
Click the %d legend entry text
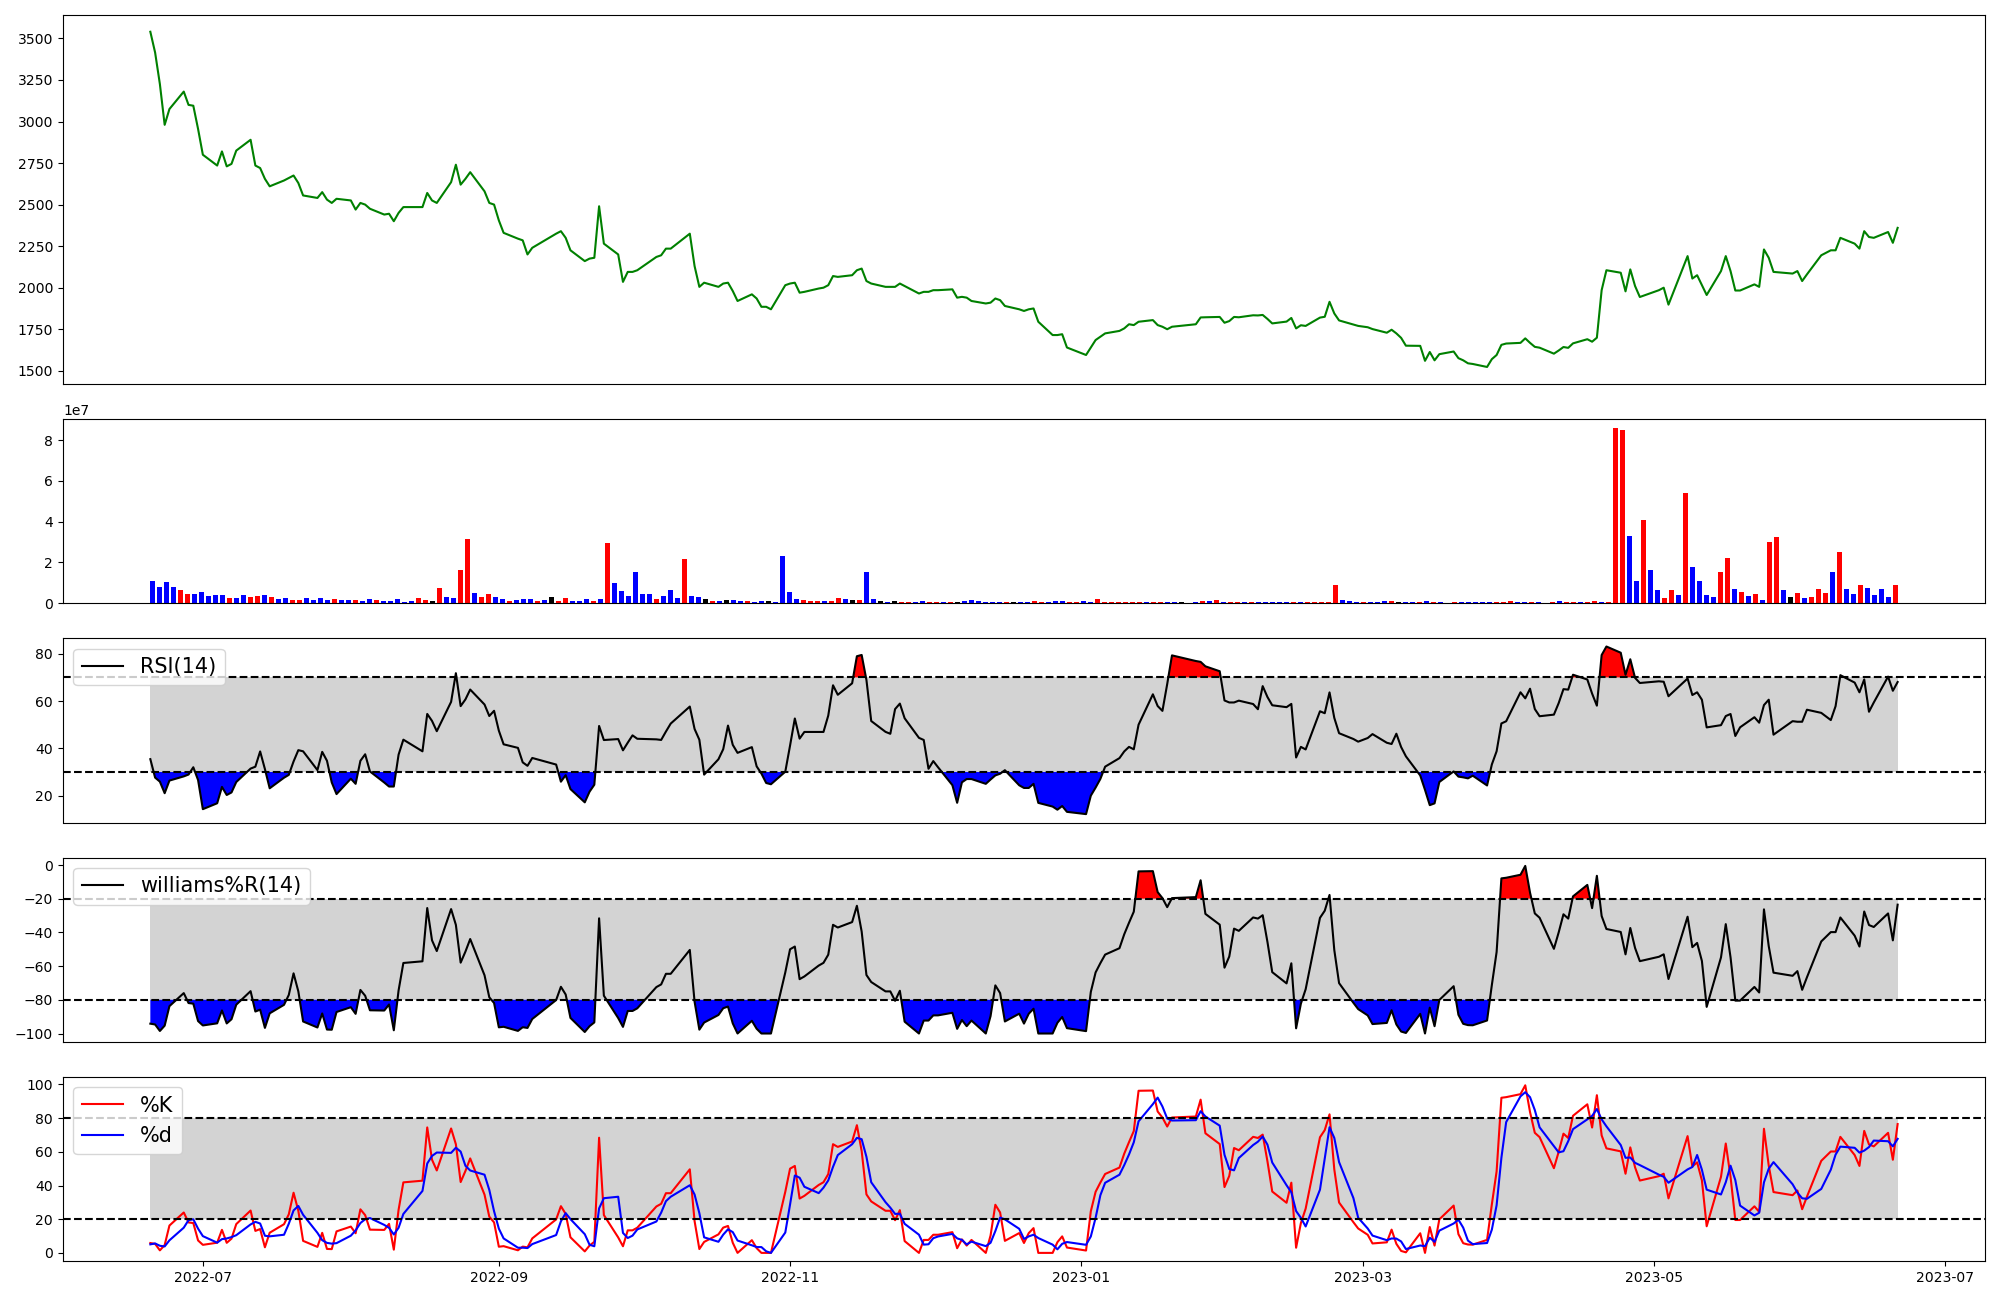pyautogui.click(x=156, y=1135)
